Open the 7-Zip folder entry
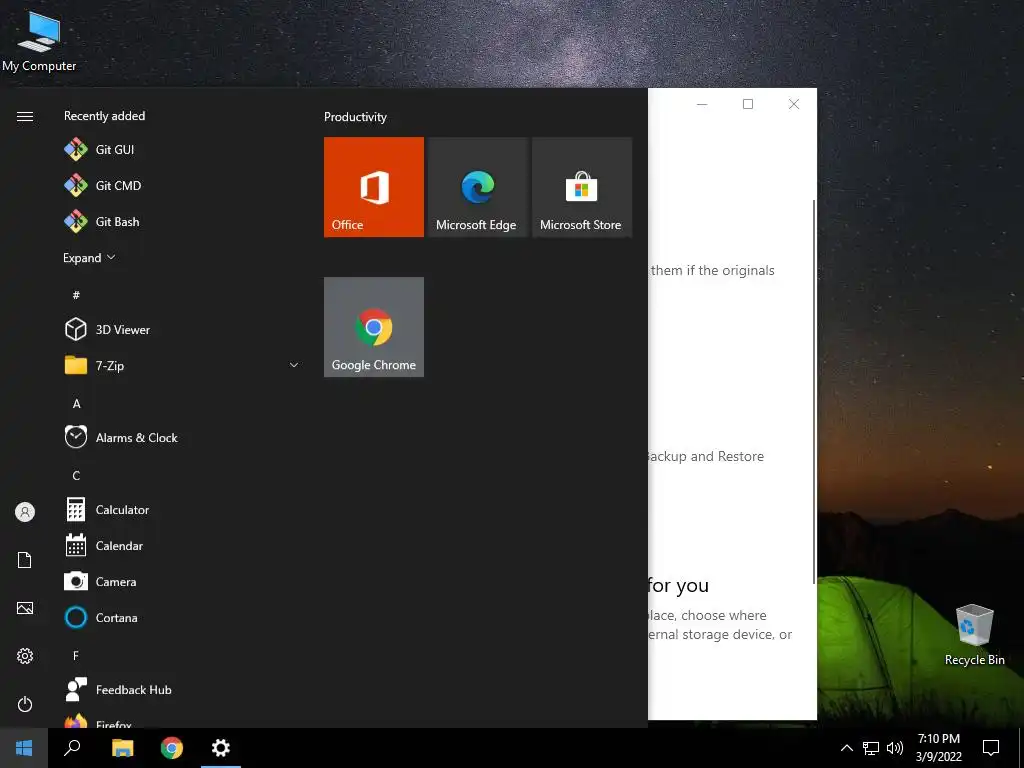The height and width of the screenshot is (768, 1024). click(x=182, y=366)
